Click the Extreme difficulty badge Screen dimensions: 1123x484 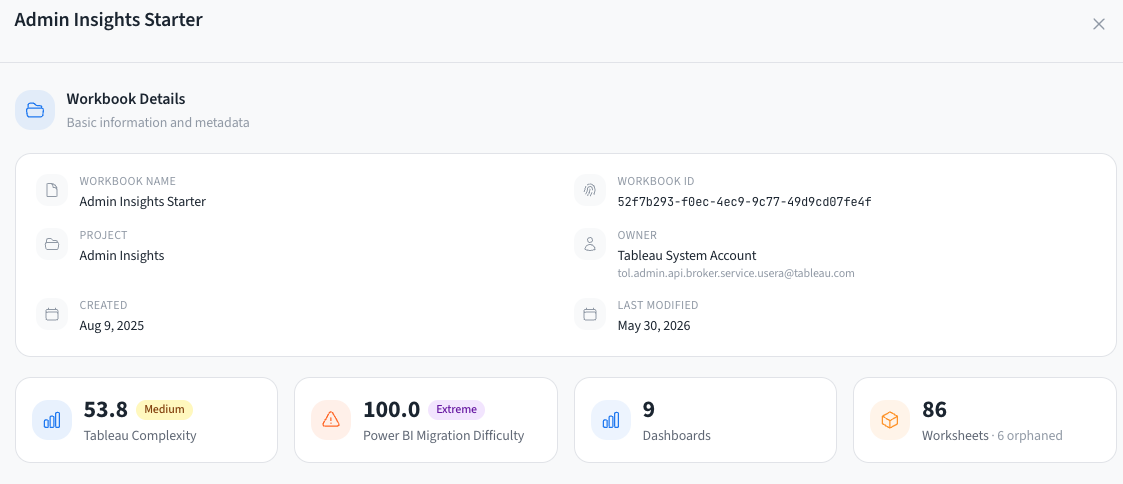click(x=456, y=410)
